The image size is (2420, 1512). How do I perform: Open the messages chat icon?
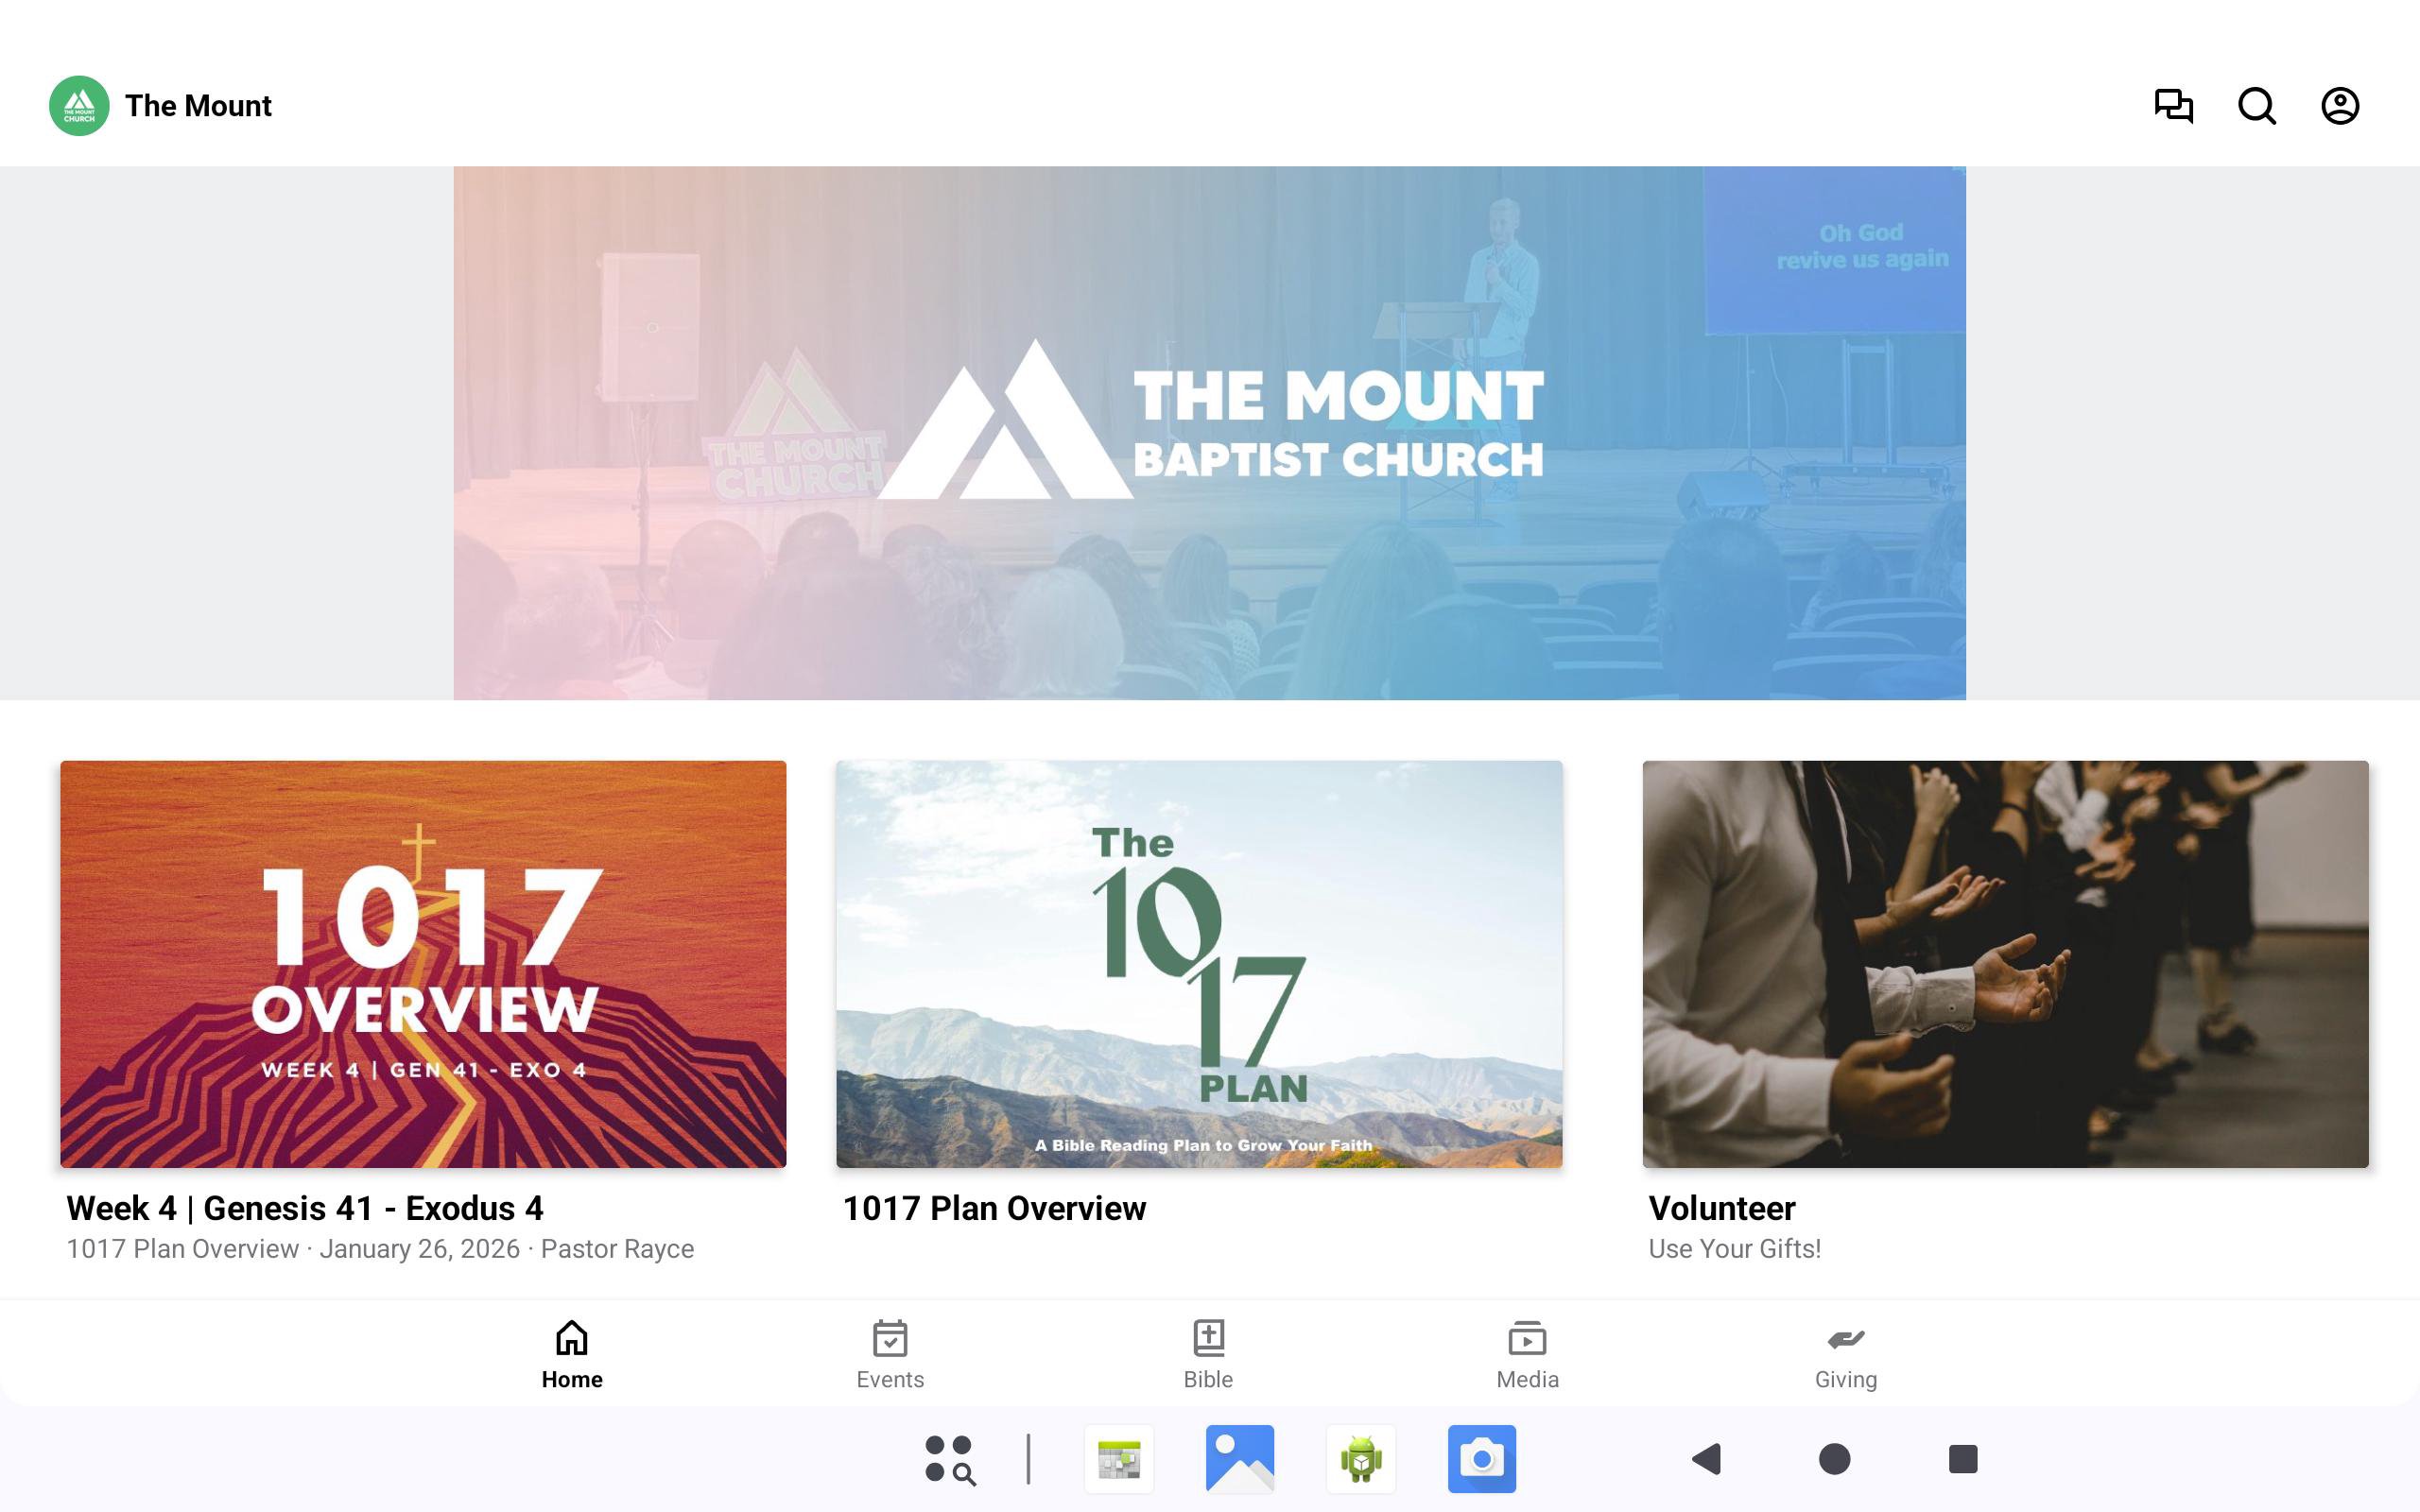2173,106
